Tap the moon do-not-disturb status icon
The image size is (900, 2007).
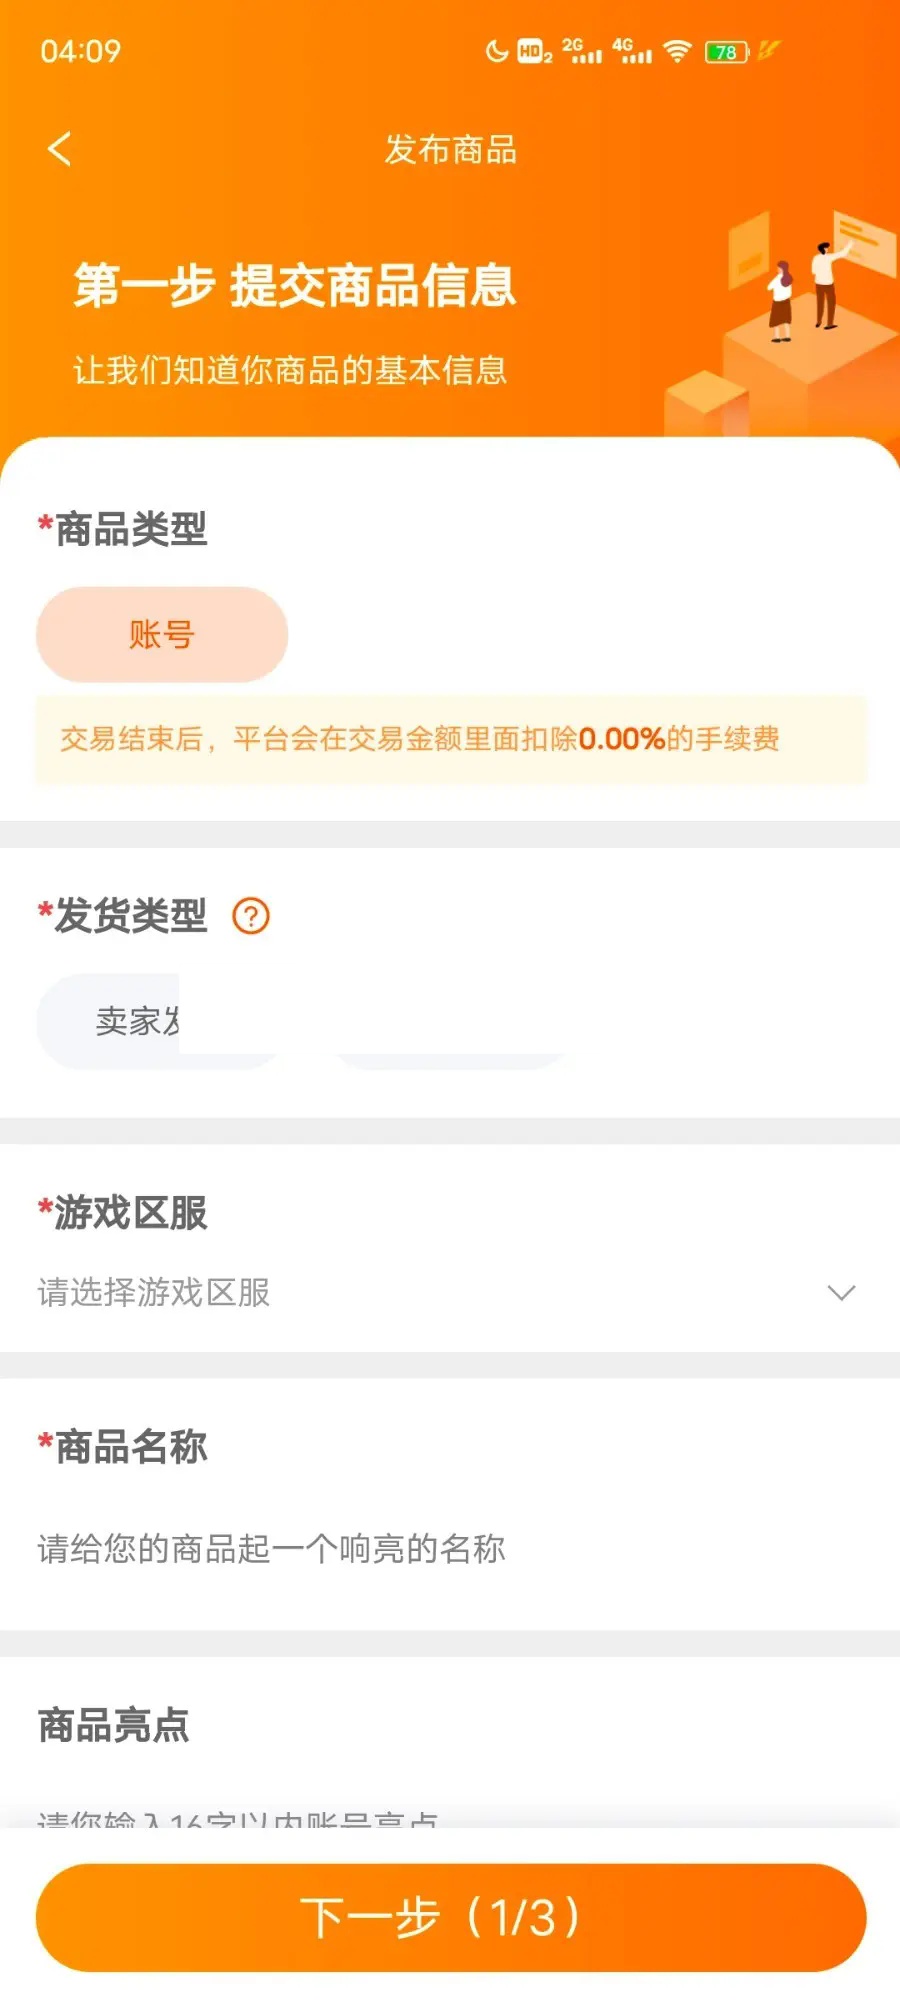pyautogui.click(x=496, y=51)
